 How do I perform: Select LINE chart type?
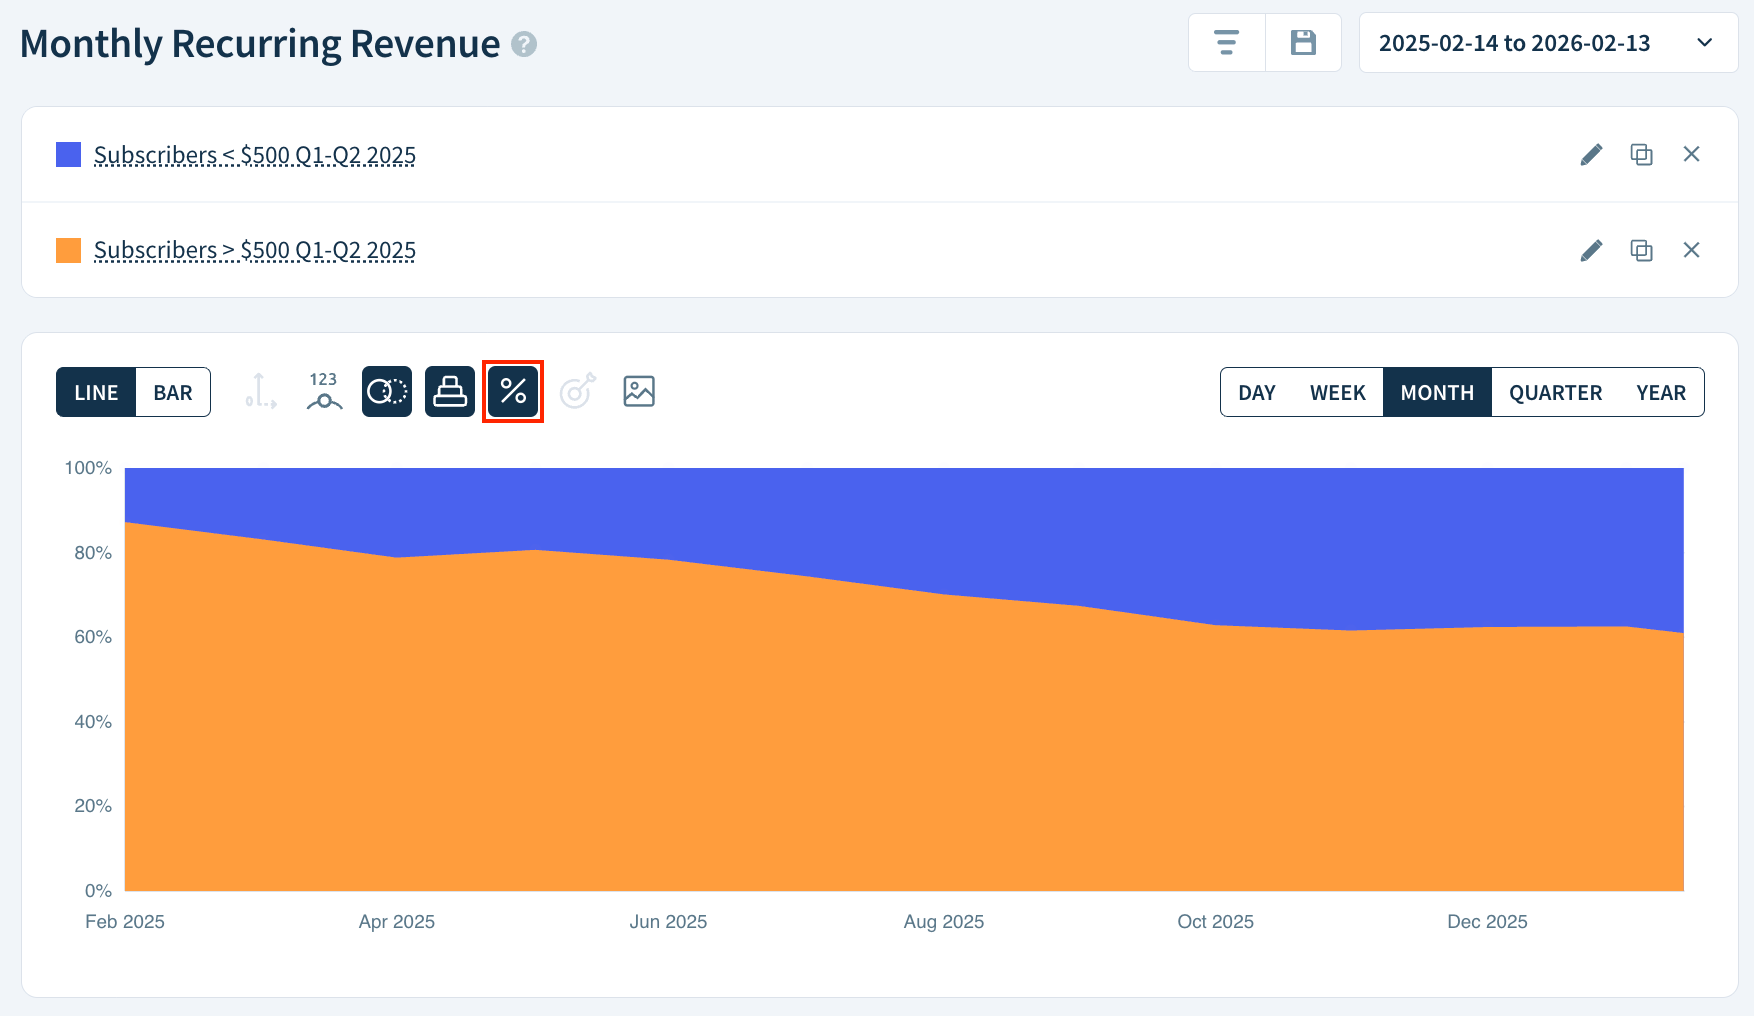point(96,392)
